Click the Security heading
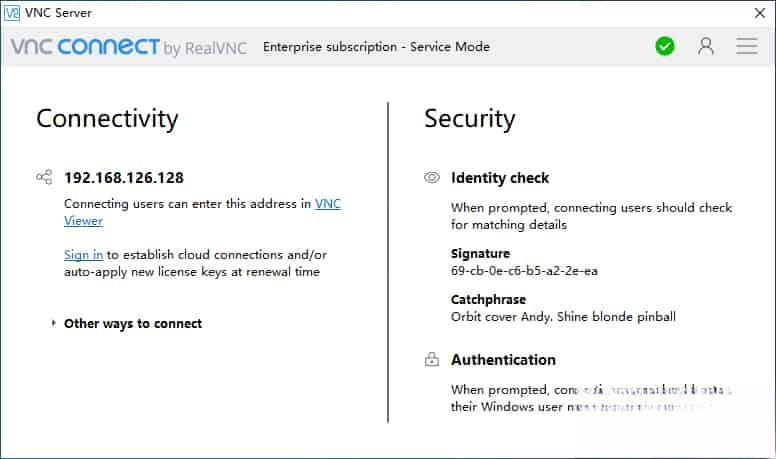 (x=470, y=119)
